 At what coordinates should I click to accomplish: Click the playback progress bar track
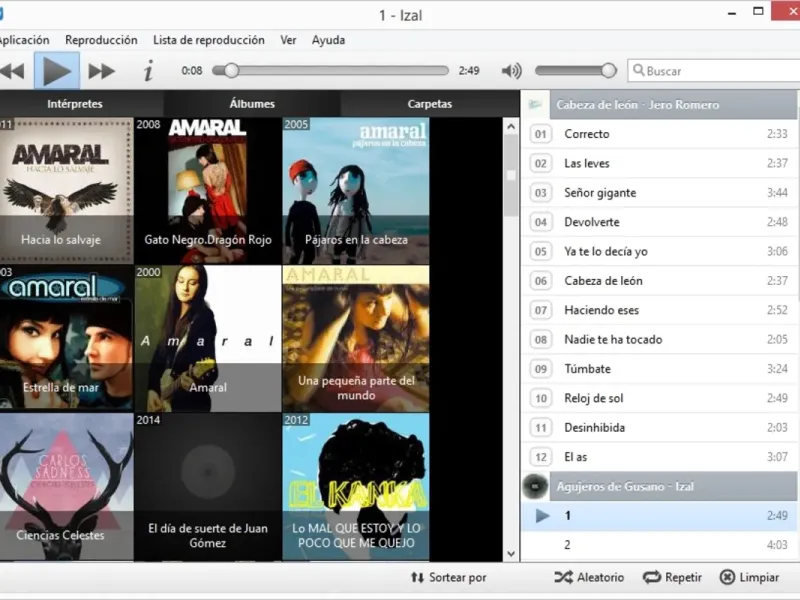(331, 70)
